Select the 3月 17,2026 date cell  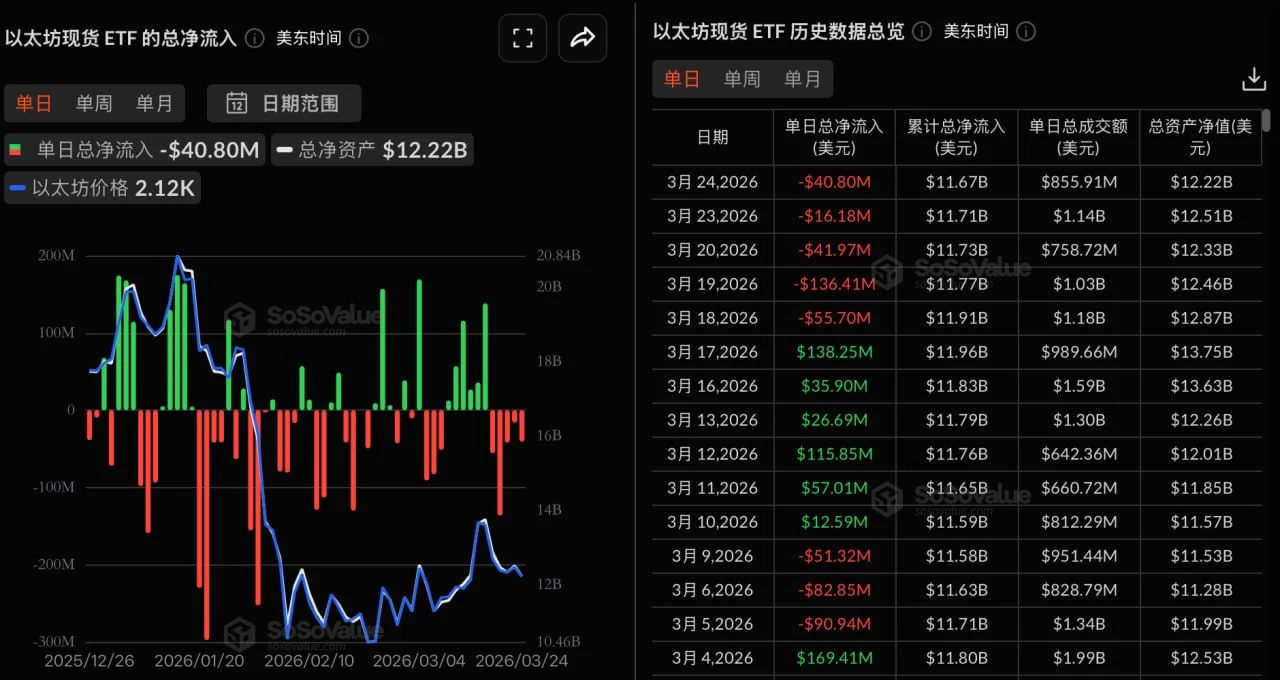tap(712, 352)
